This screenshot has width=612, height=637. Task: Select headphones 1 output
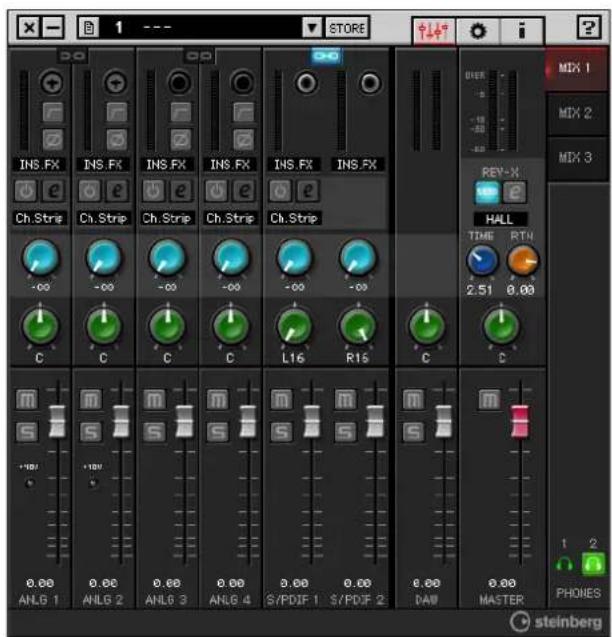click(564, 564)
